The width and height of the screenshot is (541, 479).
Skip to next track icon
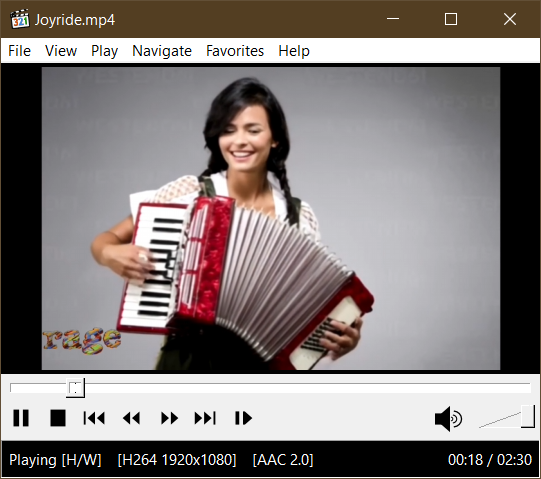pyautogui.click(x=205, y=418)
